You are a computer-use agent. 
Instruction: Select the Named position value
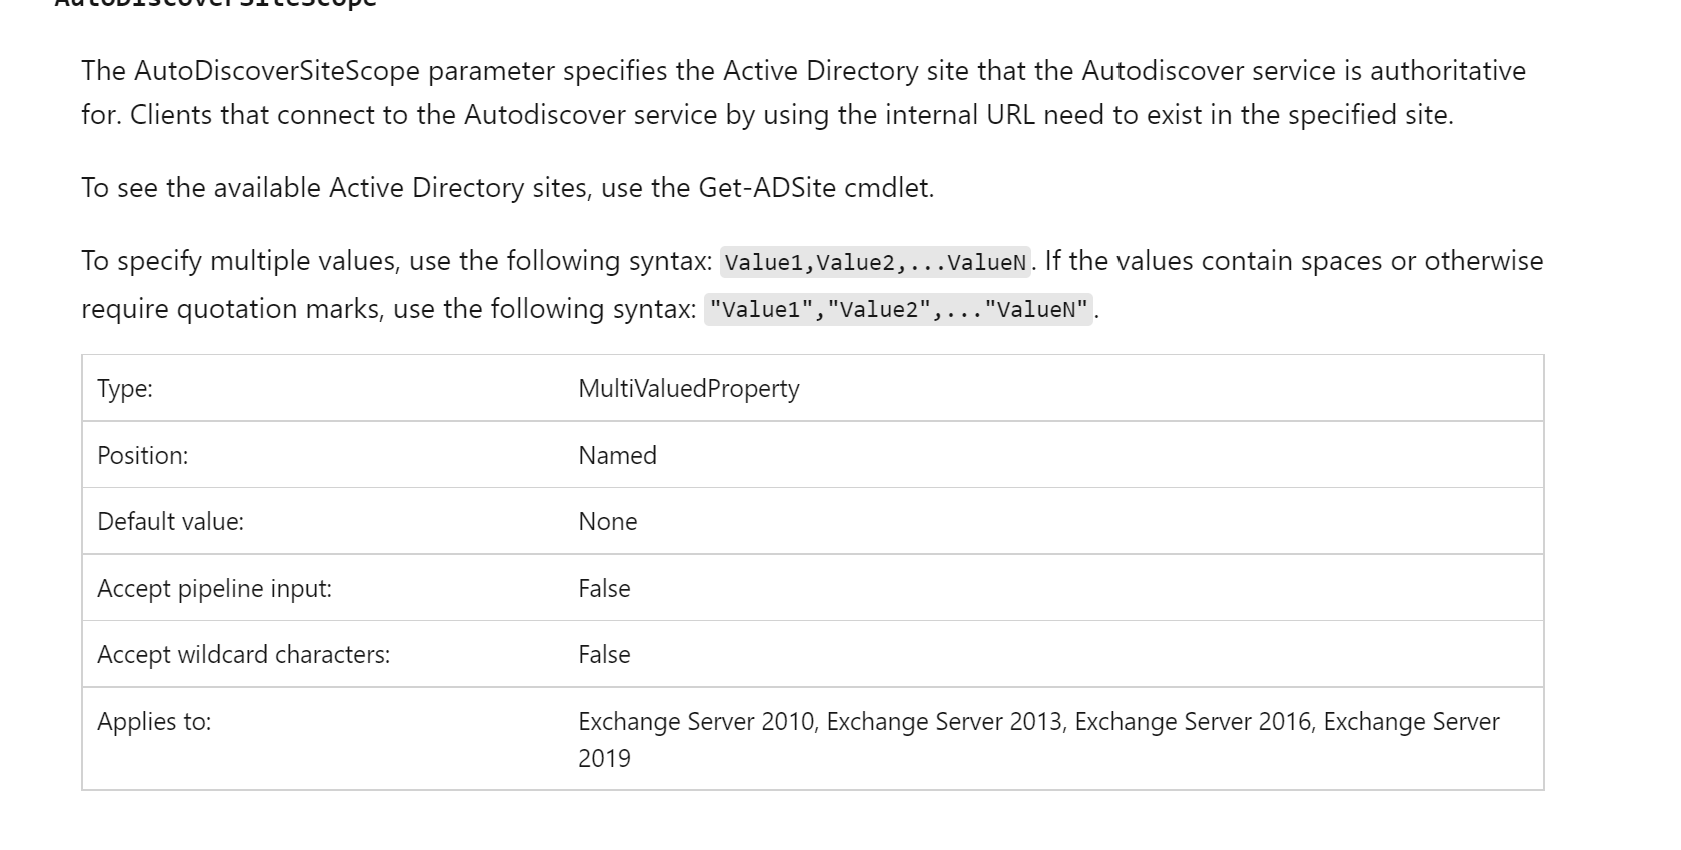pyautogui.click(x=617, y=455)
